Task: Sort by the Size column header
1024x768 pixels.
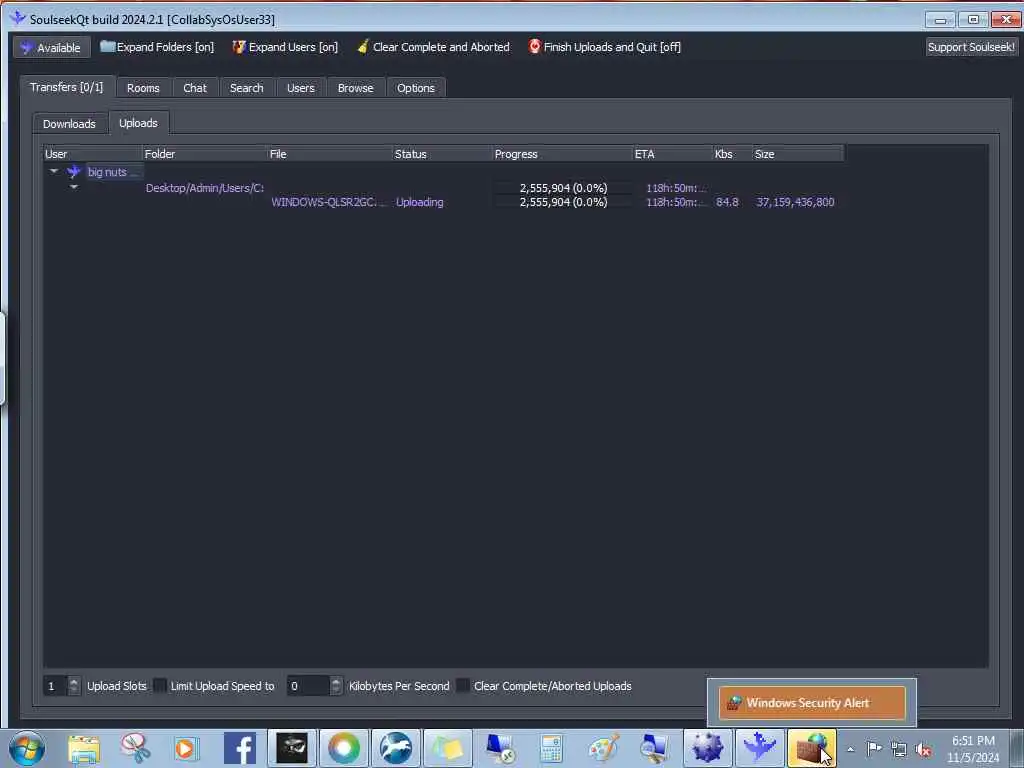Action: (798, 154)
